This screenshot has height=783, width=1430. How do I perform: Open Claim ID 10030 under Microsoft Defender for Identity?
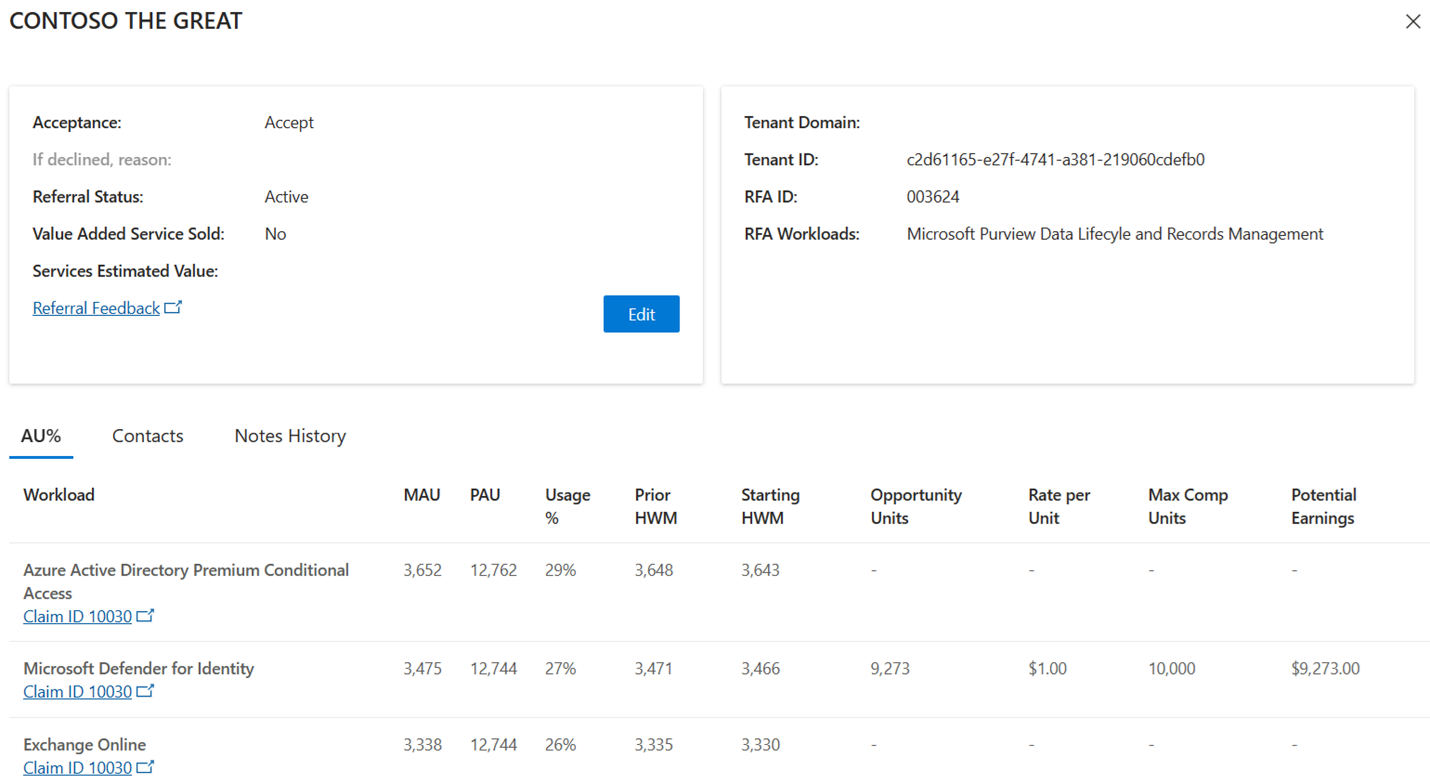(x=77, y=692)
